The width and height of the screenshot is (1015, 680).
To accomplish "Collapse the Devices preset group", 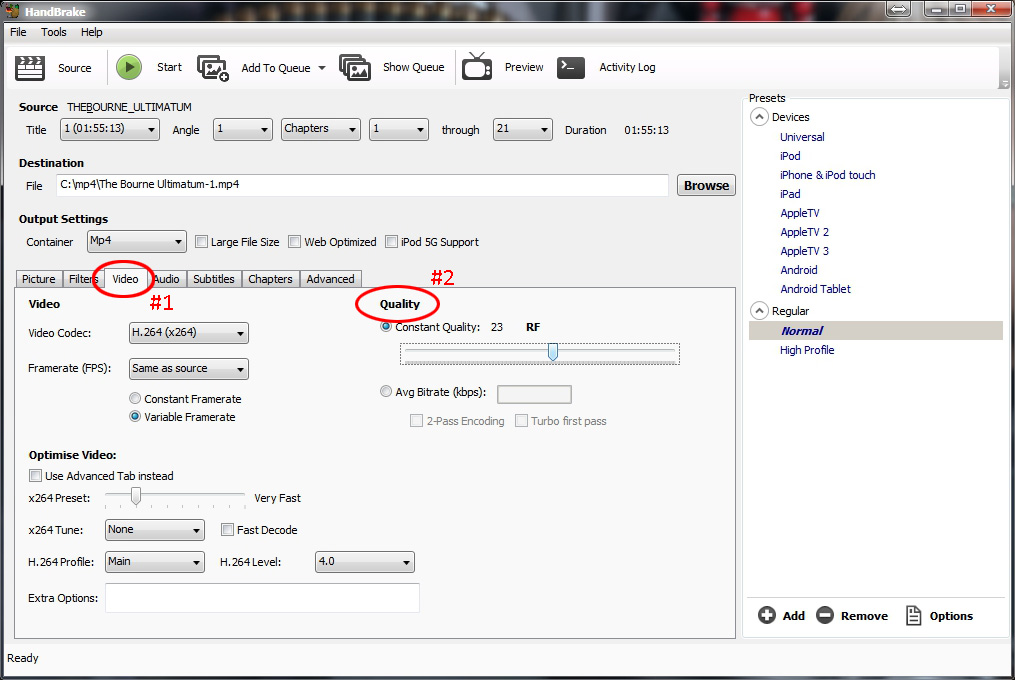I will (x=759, y=117).
